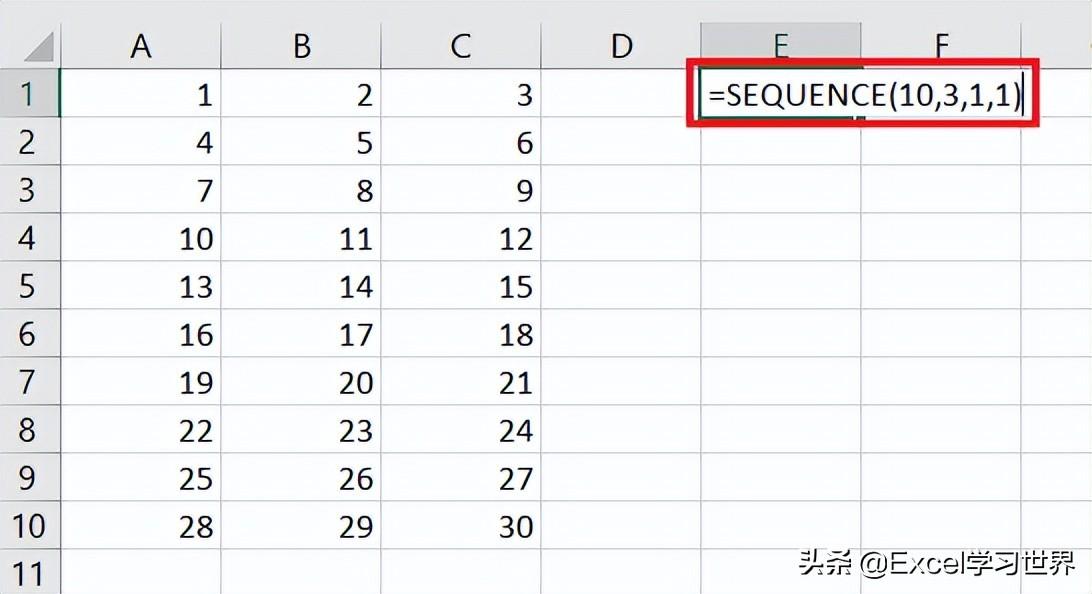Select row 11 header

pyautogui.click(x=29, y=574)
